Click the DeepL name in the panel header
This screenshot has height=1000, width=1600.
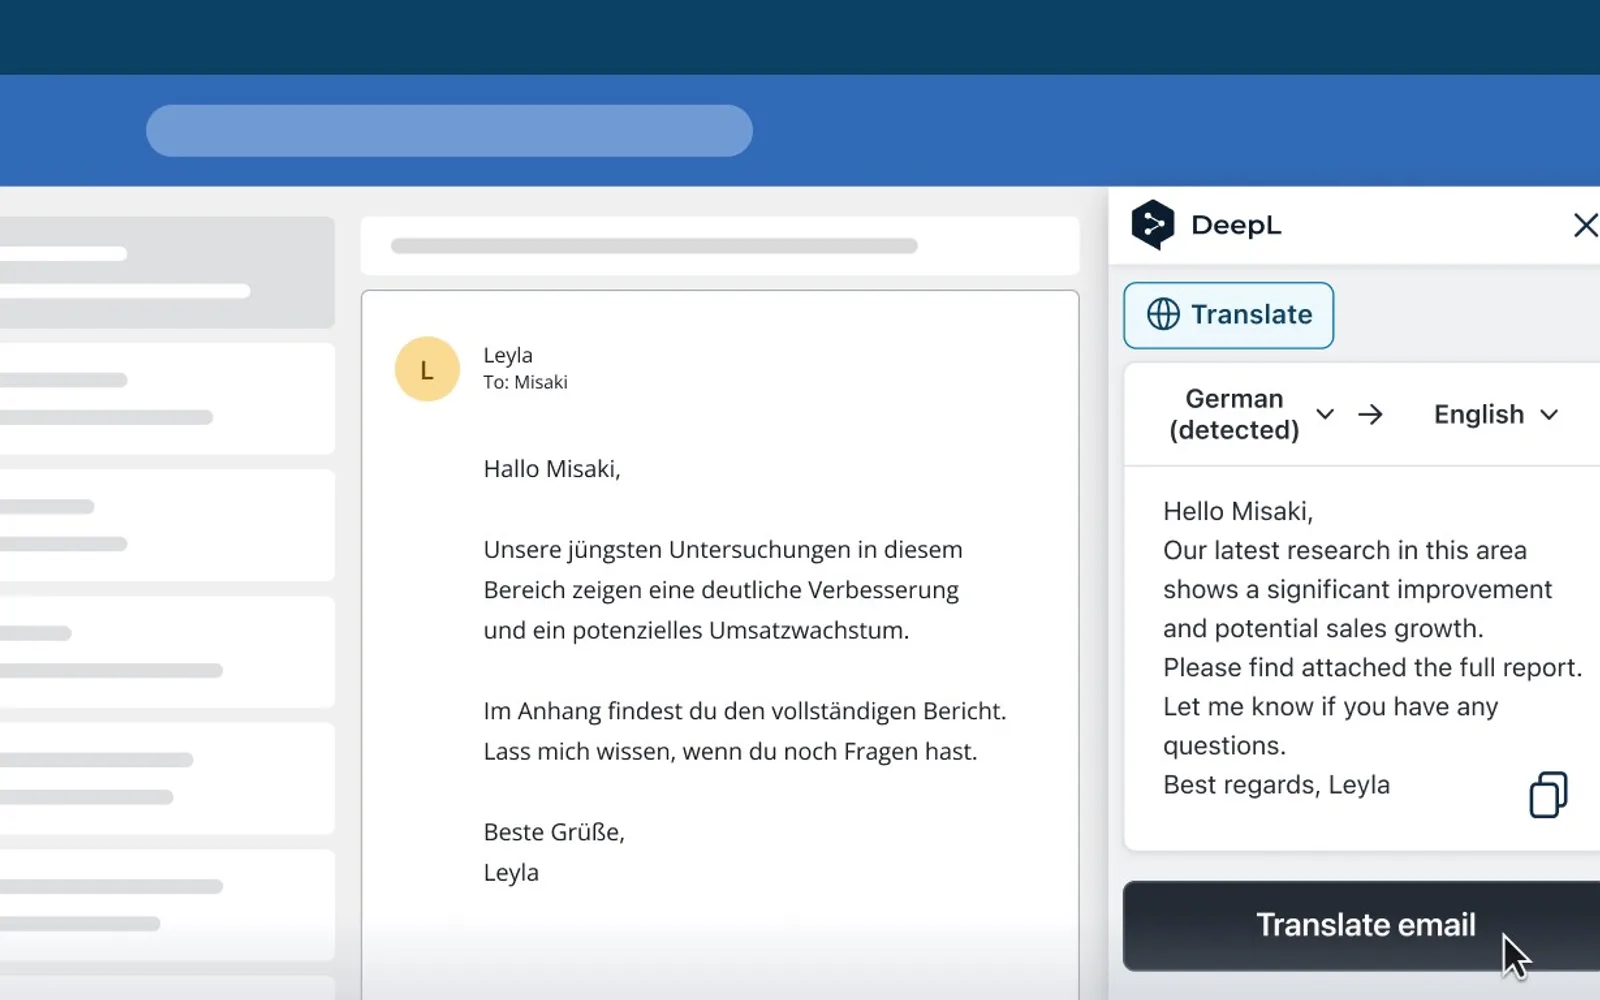pyautogui.click(x=1236, y=225)
